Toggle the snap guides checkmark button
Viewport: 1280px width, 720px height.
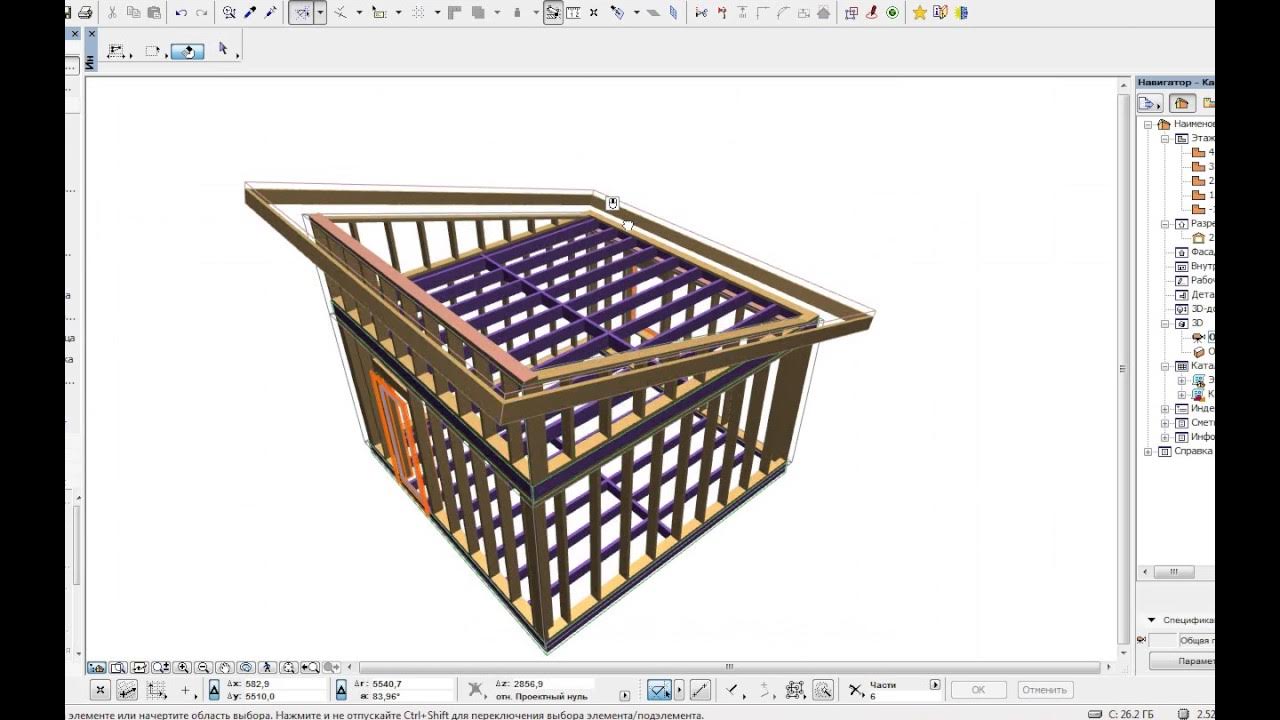(x=659, y=690)
